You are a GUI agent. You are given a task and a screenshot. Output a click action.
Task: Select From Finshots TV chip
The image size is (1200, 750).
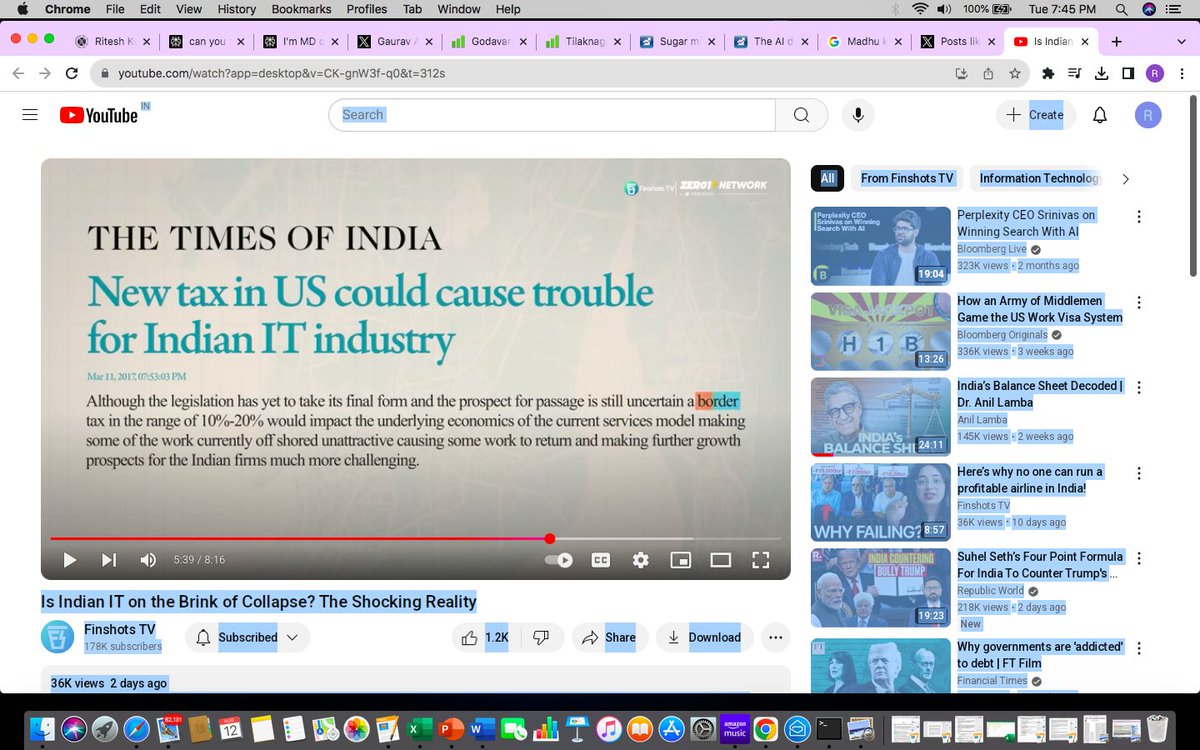[x=907, y=179]
